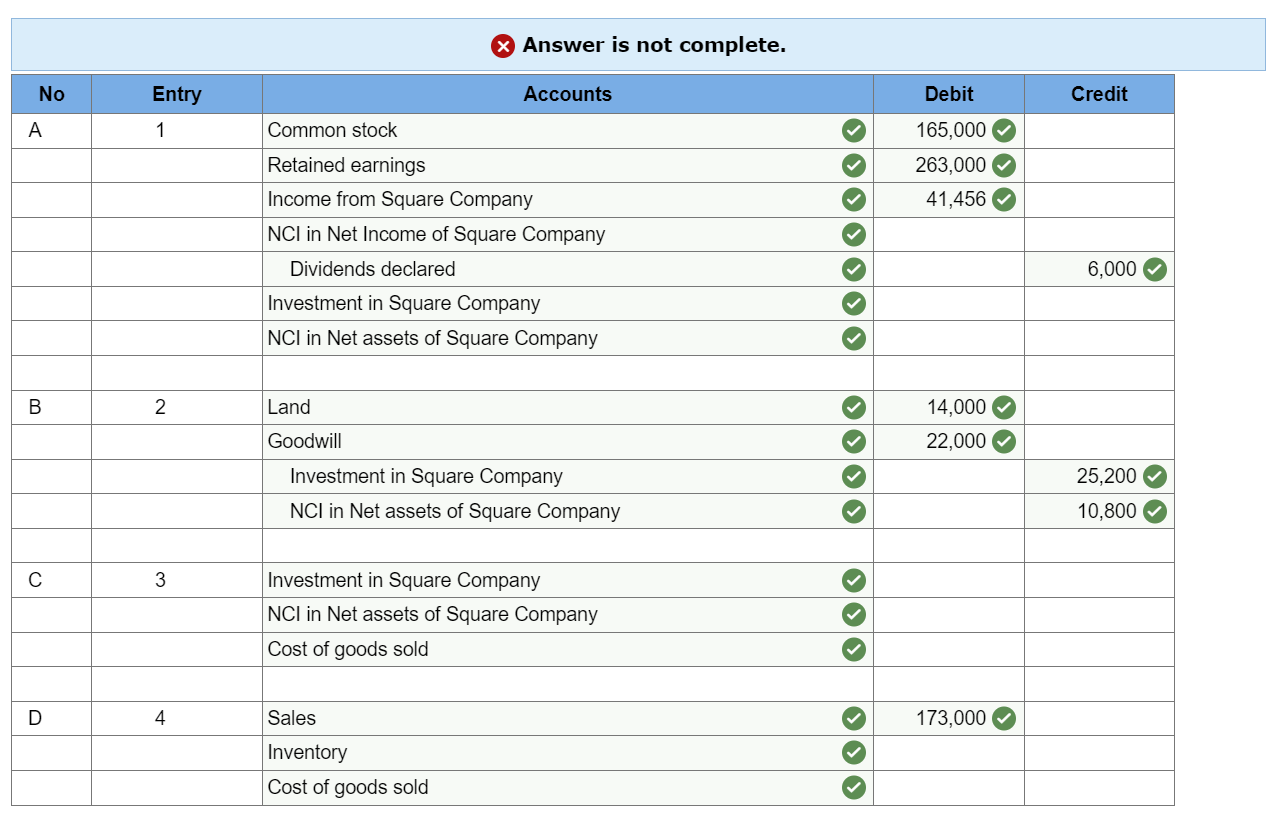Click the checkmark beside the 165,000 debit amount

point(1005,130)
